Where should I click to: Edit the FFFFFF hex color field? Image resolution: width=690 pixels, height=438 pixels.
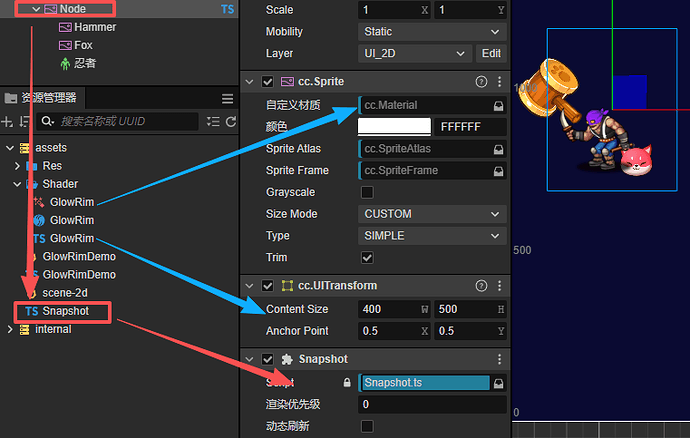click(x=470, y=127)
